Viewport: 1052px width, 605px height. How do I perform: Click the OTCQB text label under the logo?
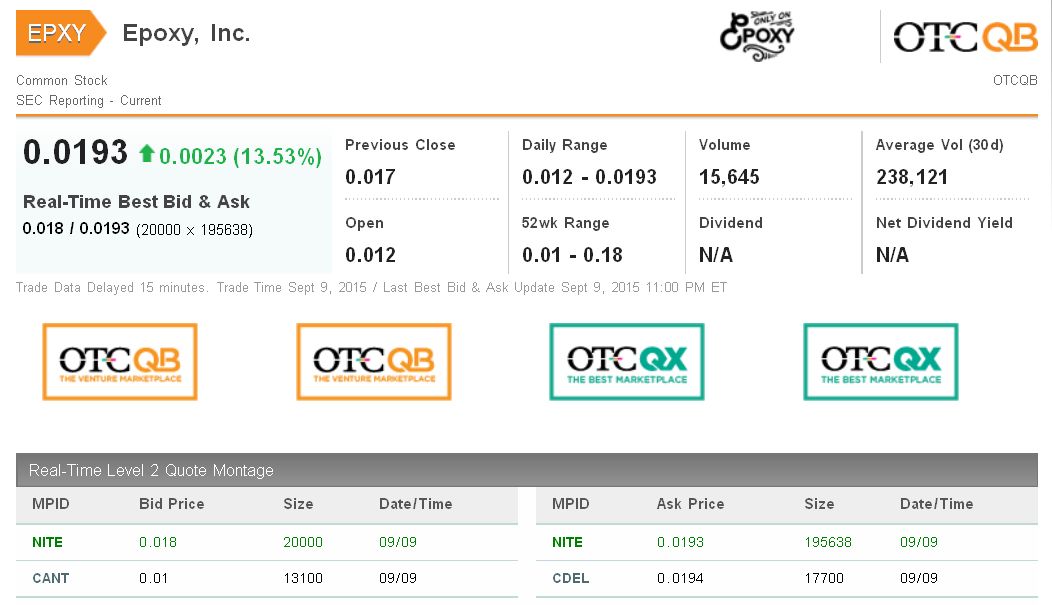pyautogui.click(x=1015, y=80)
